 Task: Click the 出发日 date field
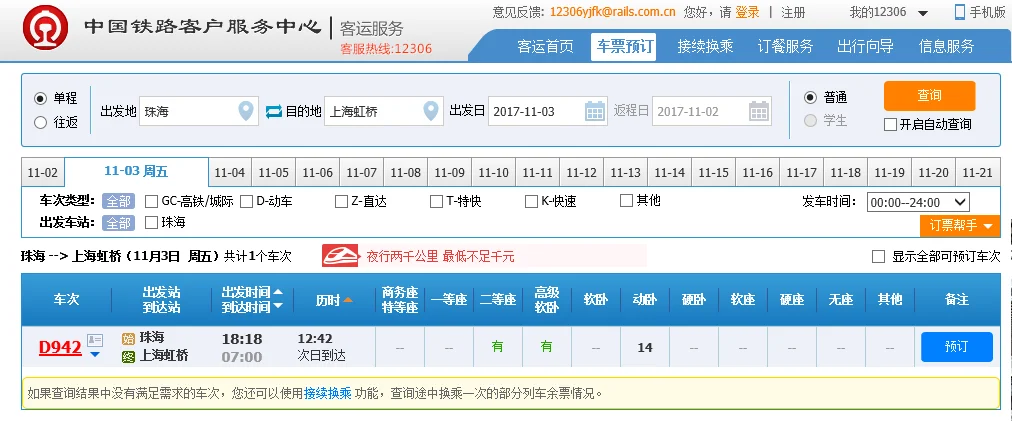click(547, 111)
